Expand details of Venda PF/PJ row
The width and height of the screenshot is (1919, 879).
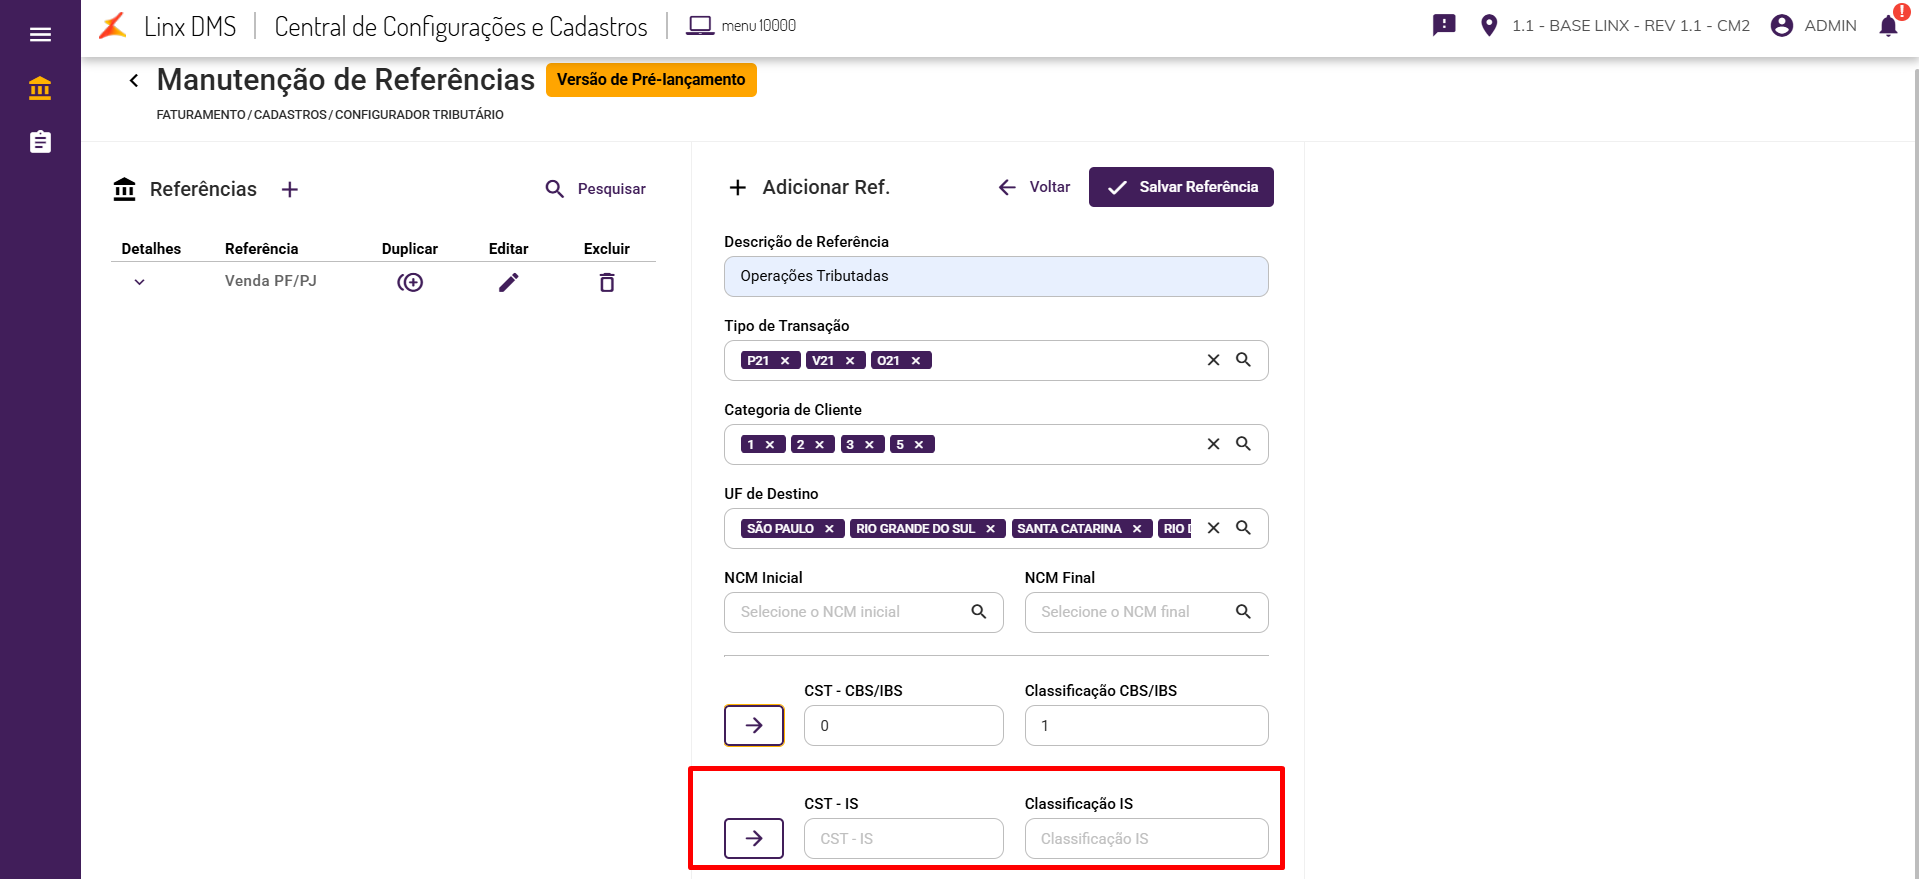(140, 282)
